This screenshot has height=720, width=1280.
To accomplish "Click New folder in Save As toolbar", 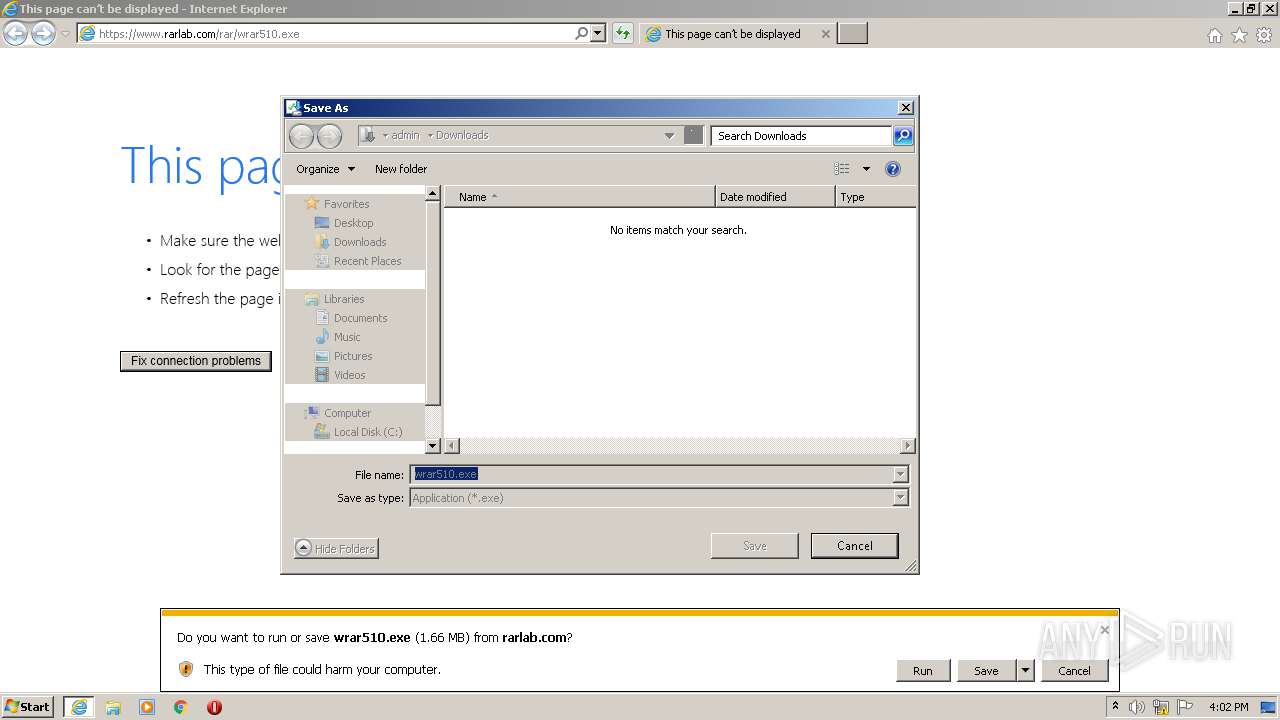I will (401, 169).
